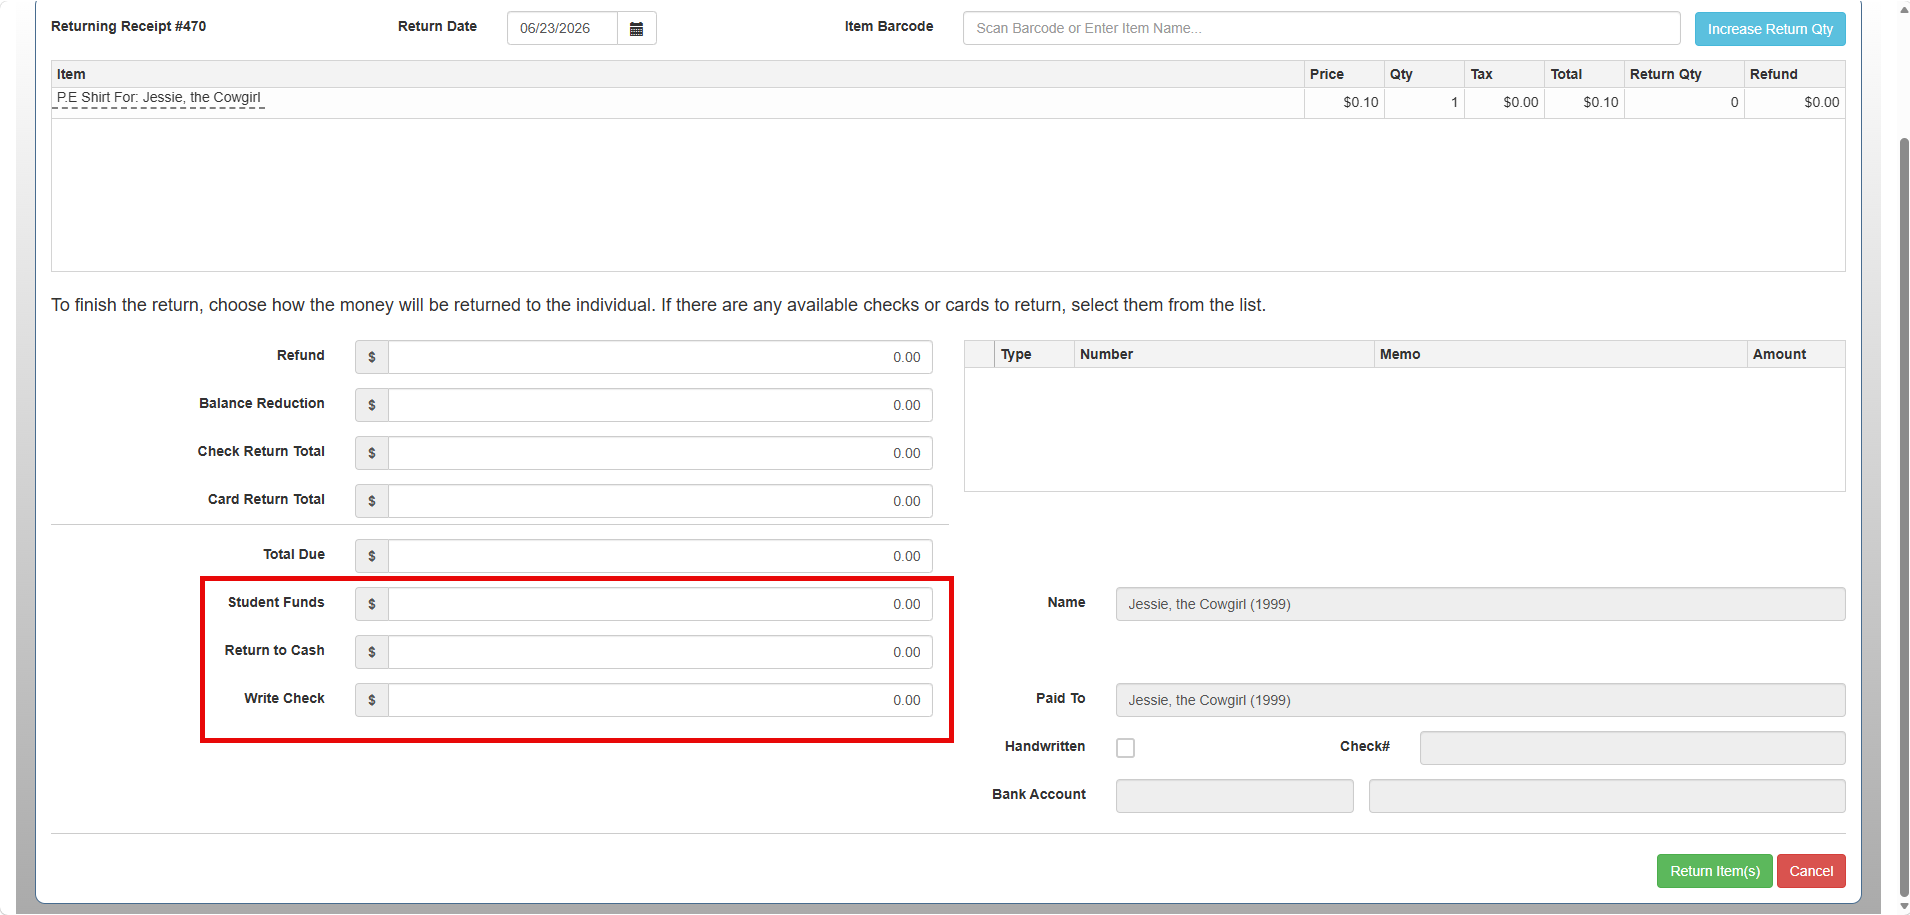Click Increase Return Qty button
Image resolution: width=1910 pixels, height=915 pixels.
[1770, 29]
